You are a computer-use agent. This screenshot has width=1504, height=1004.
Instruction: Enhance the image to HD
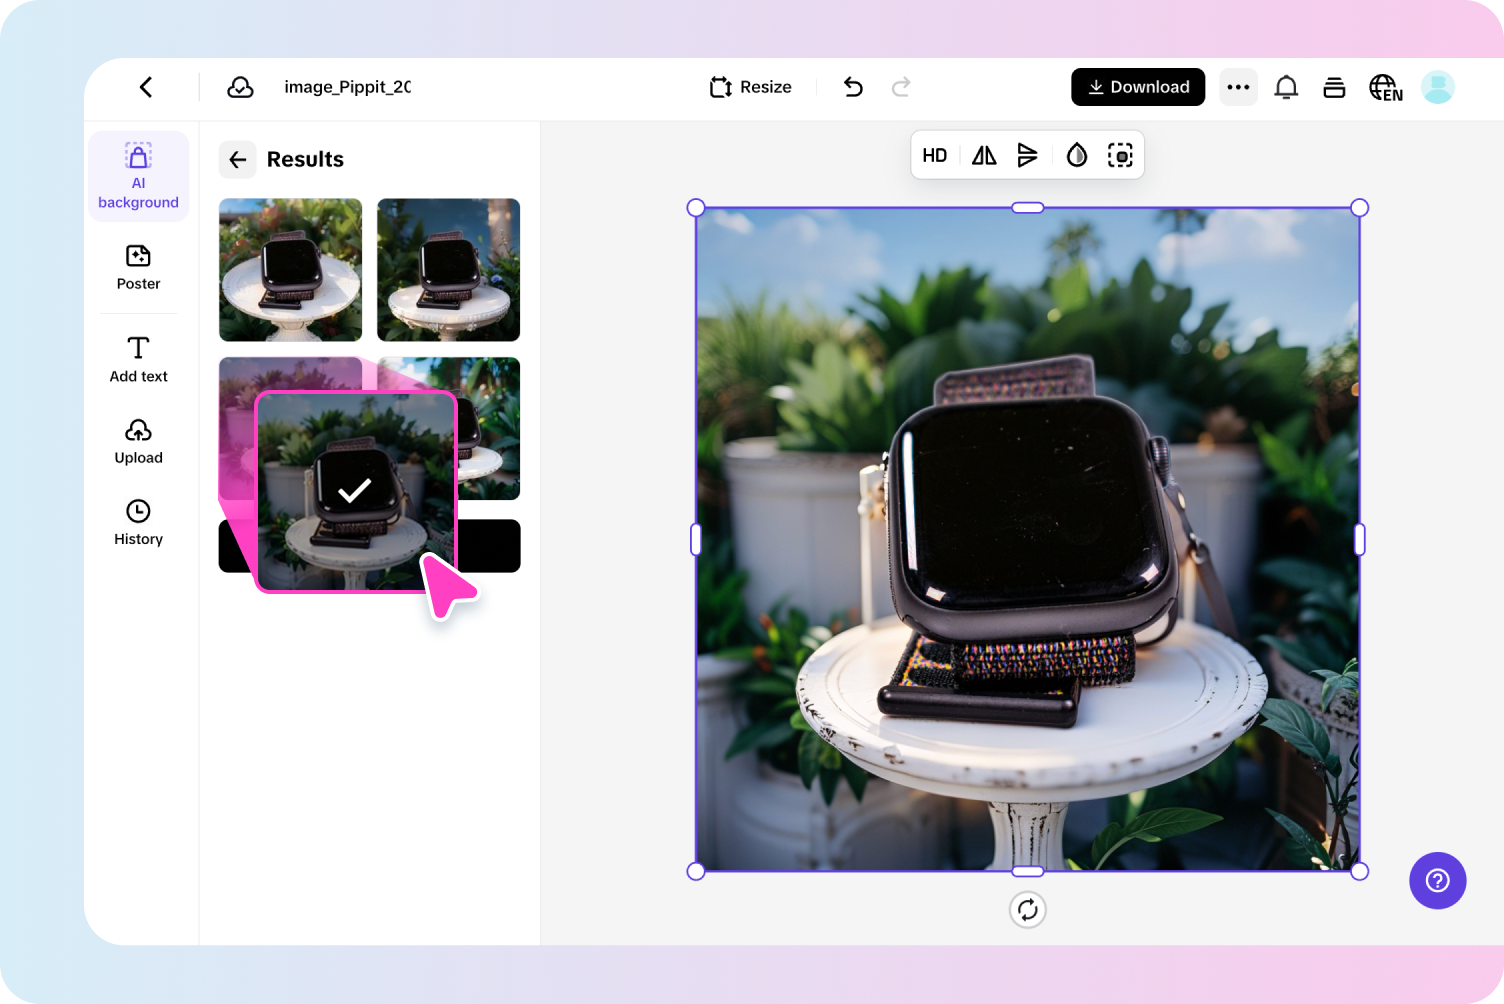[x=935, y=155]
